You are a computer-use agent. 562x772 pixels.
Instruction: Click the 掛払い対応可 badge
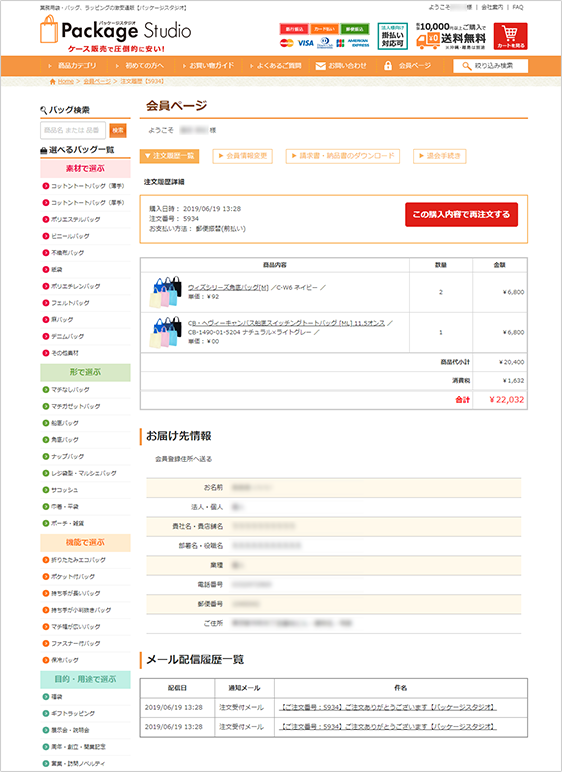(x=393, y=36)
